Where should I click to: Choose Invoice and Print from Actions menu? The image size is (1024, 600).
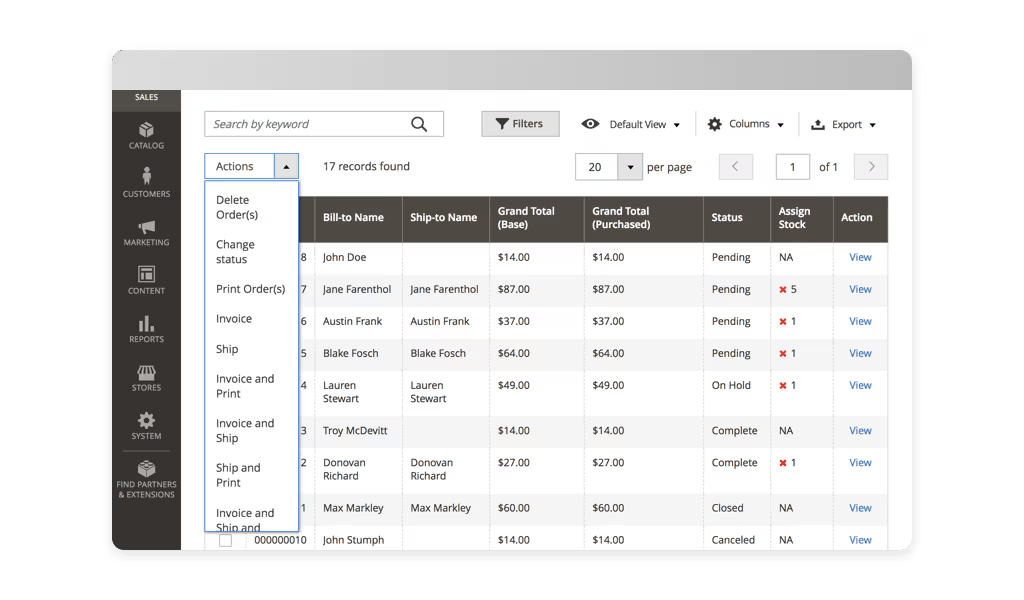pos(245,386)
